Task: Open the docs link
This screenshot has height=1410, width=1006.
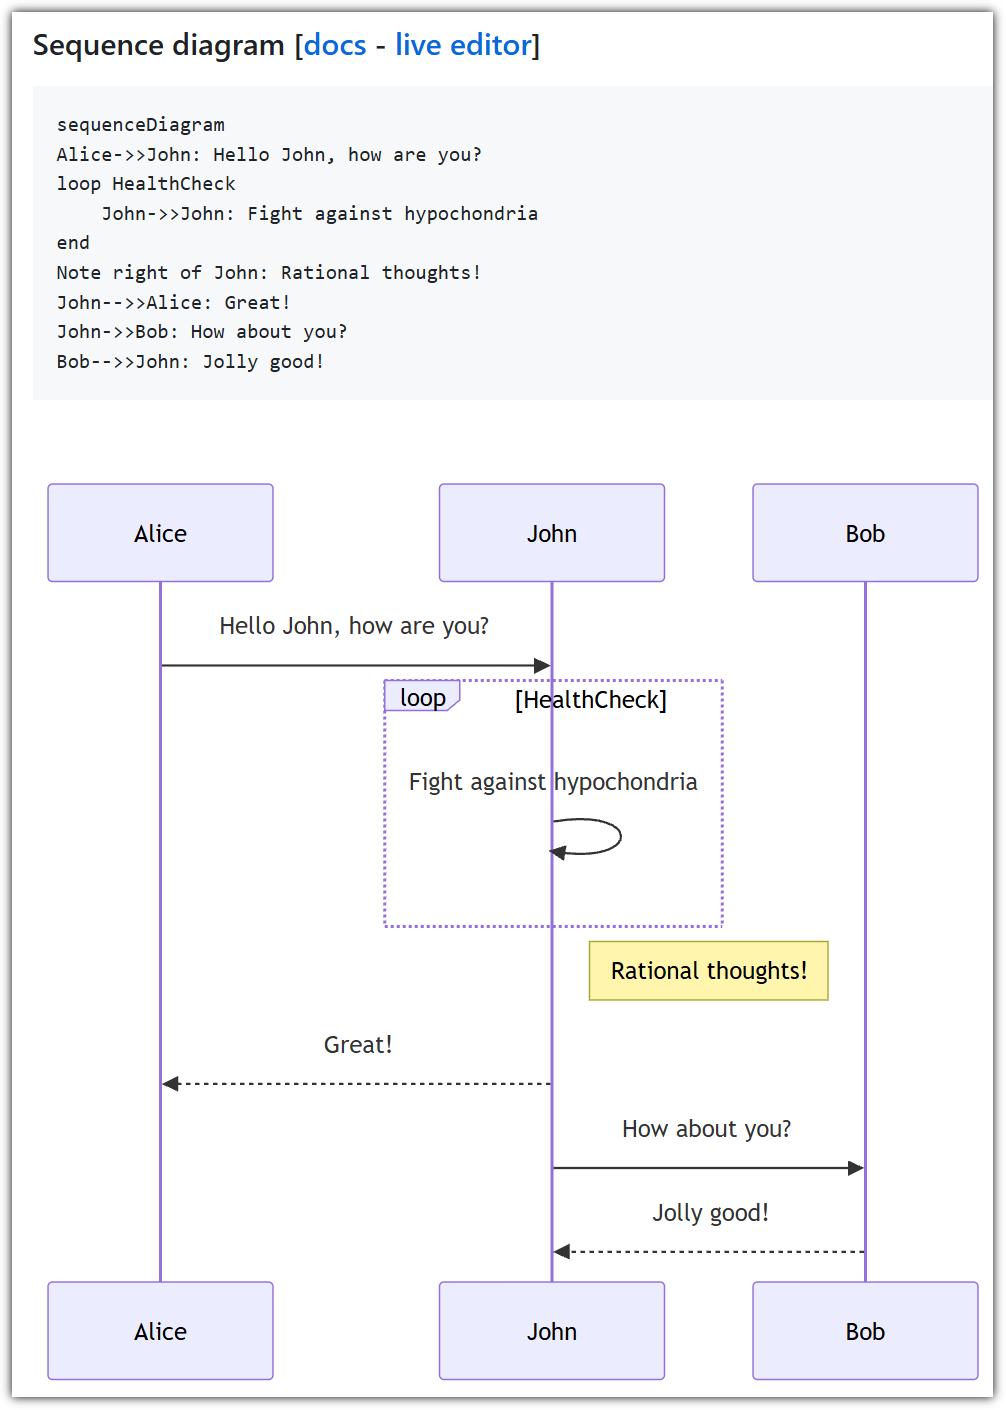Action: pos(335,45)
